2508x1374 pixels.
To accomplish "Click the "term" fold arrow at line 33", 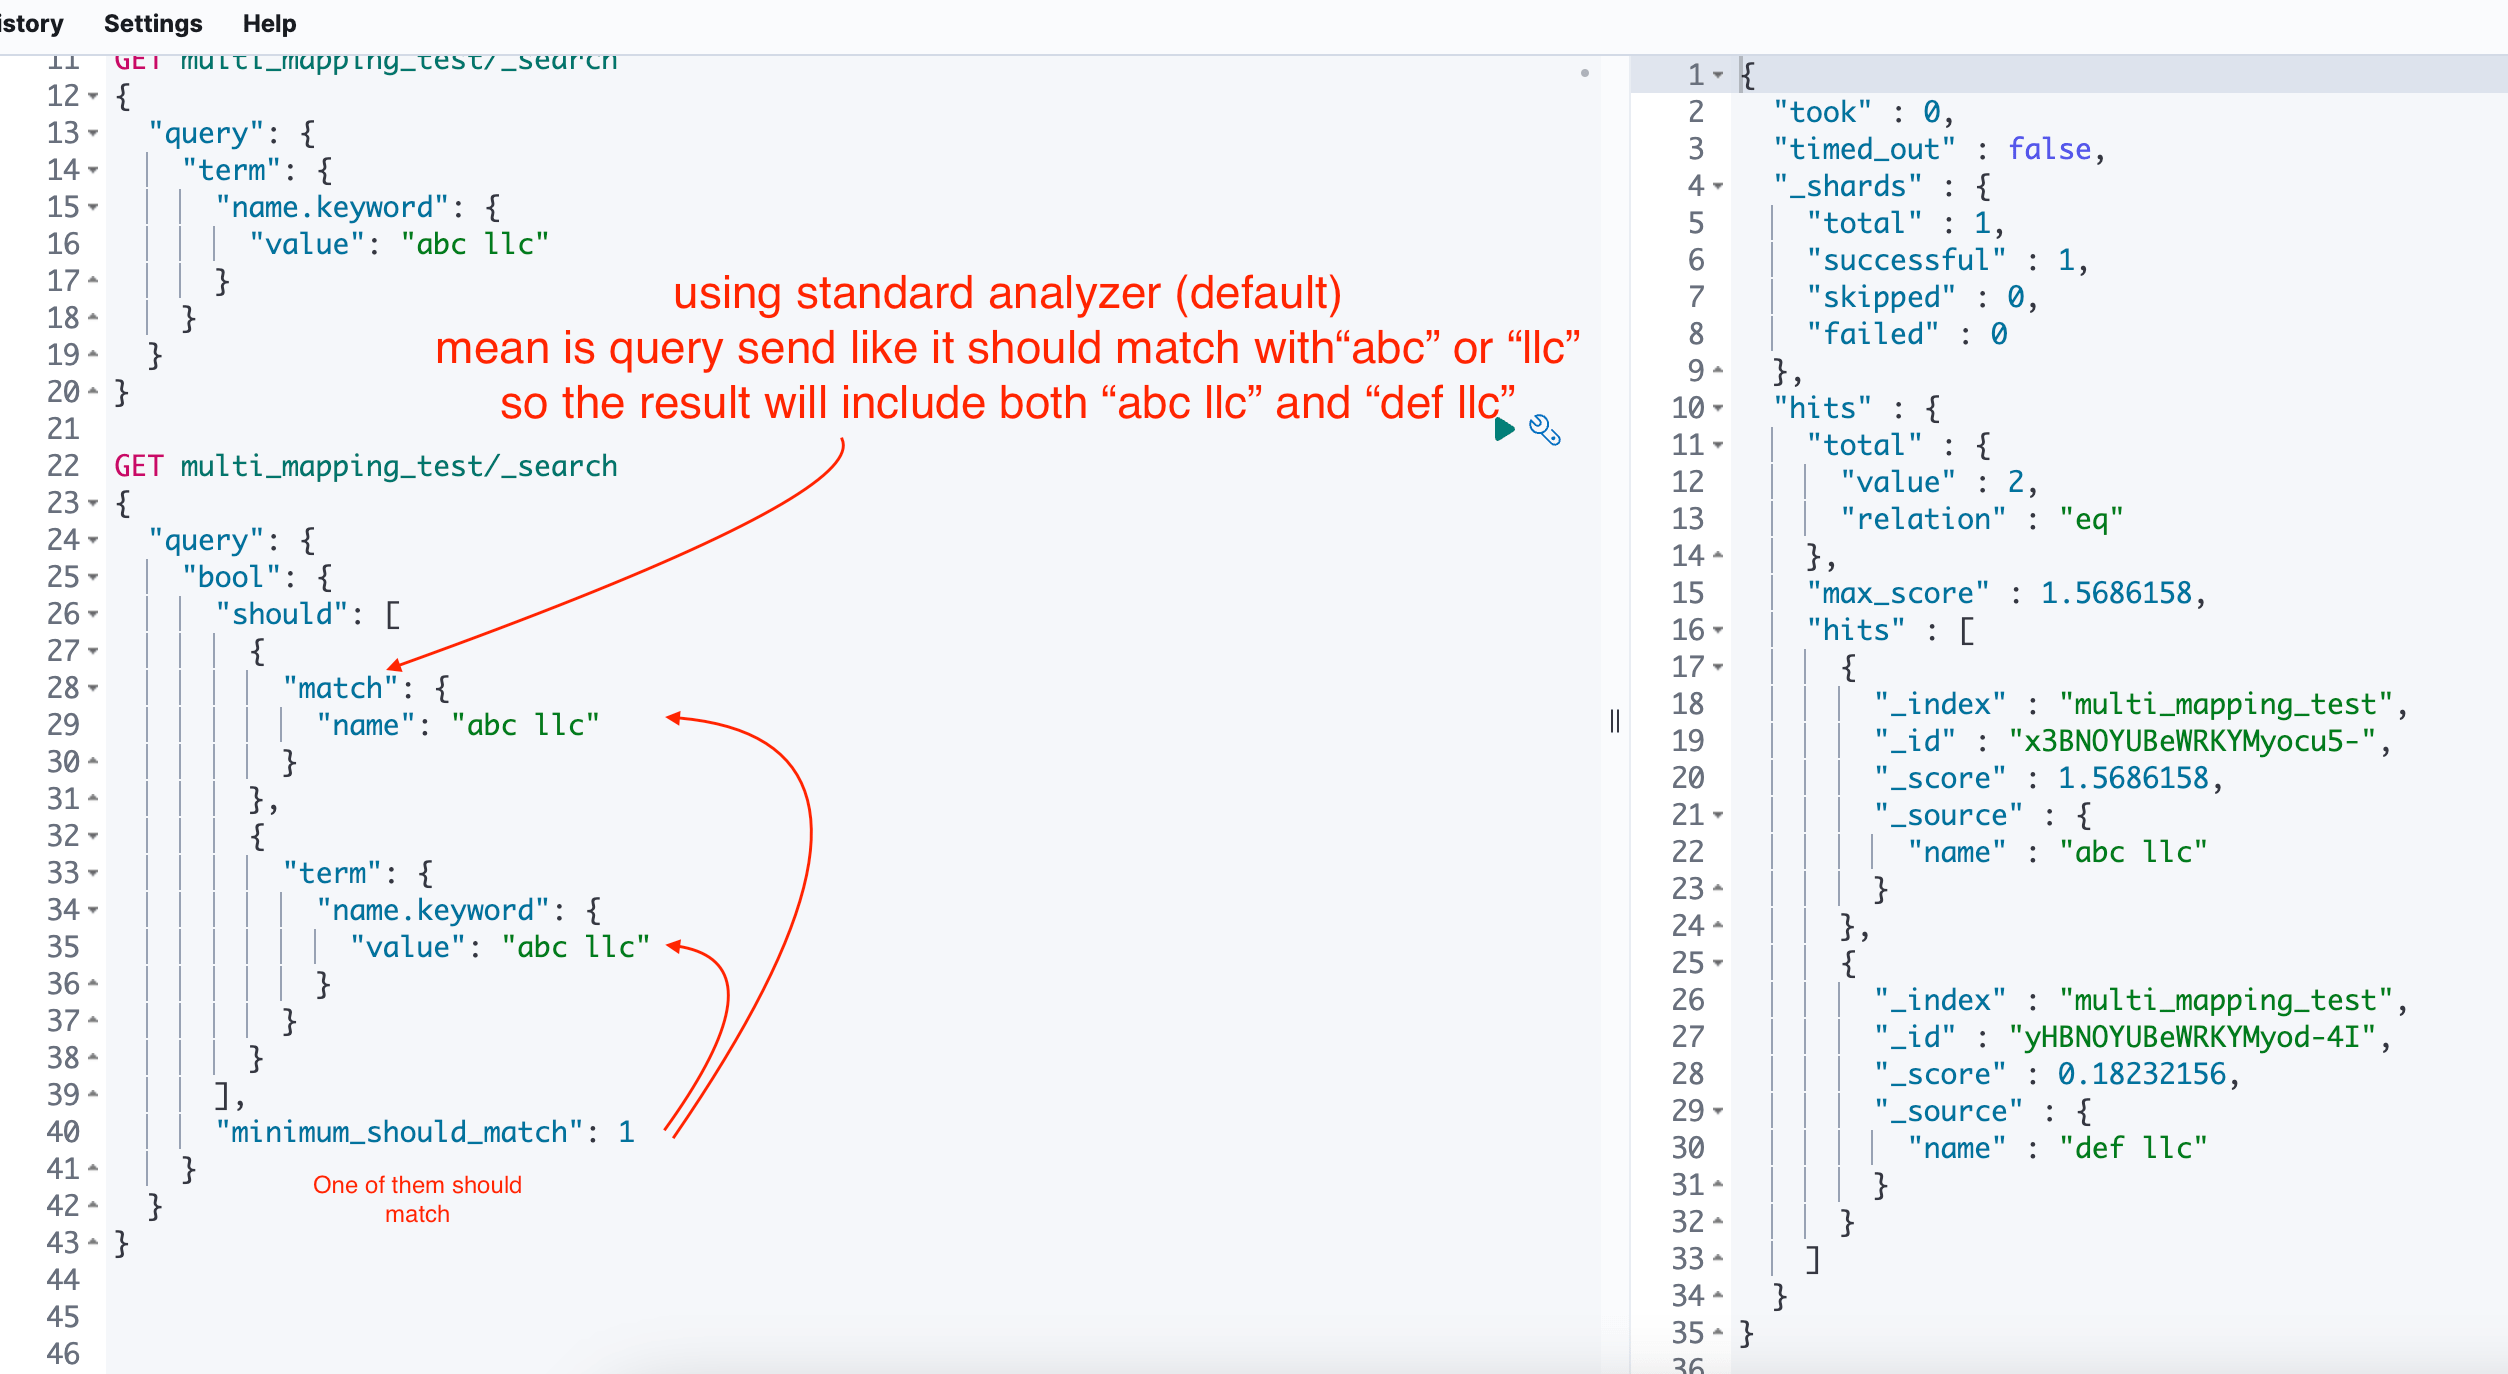I will pyautogui.click(x=93, y=873).
